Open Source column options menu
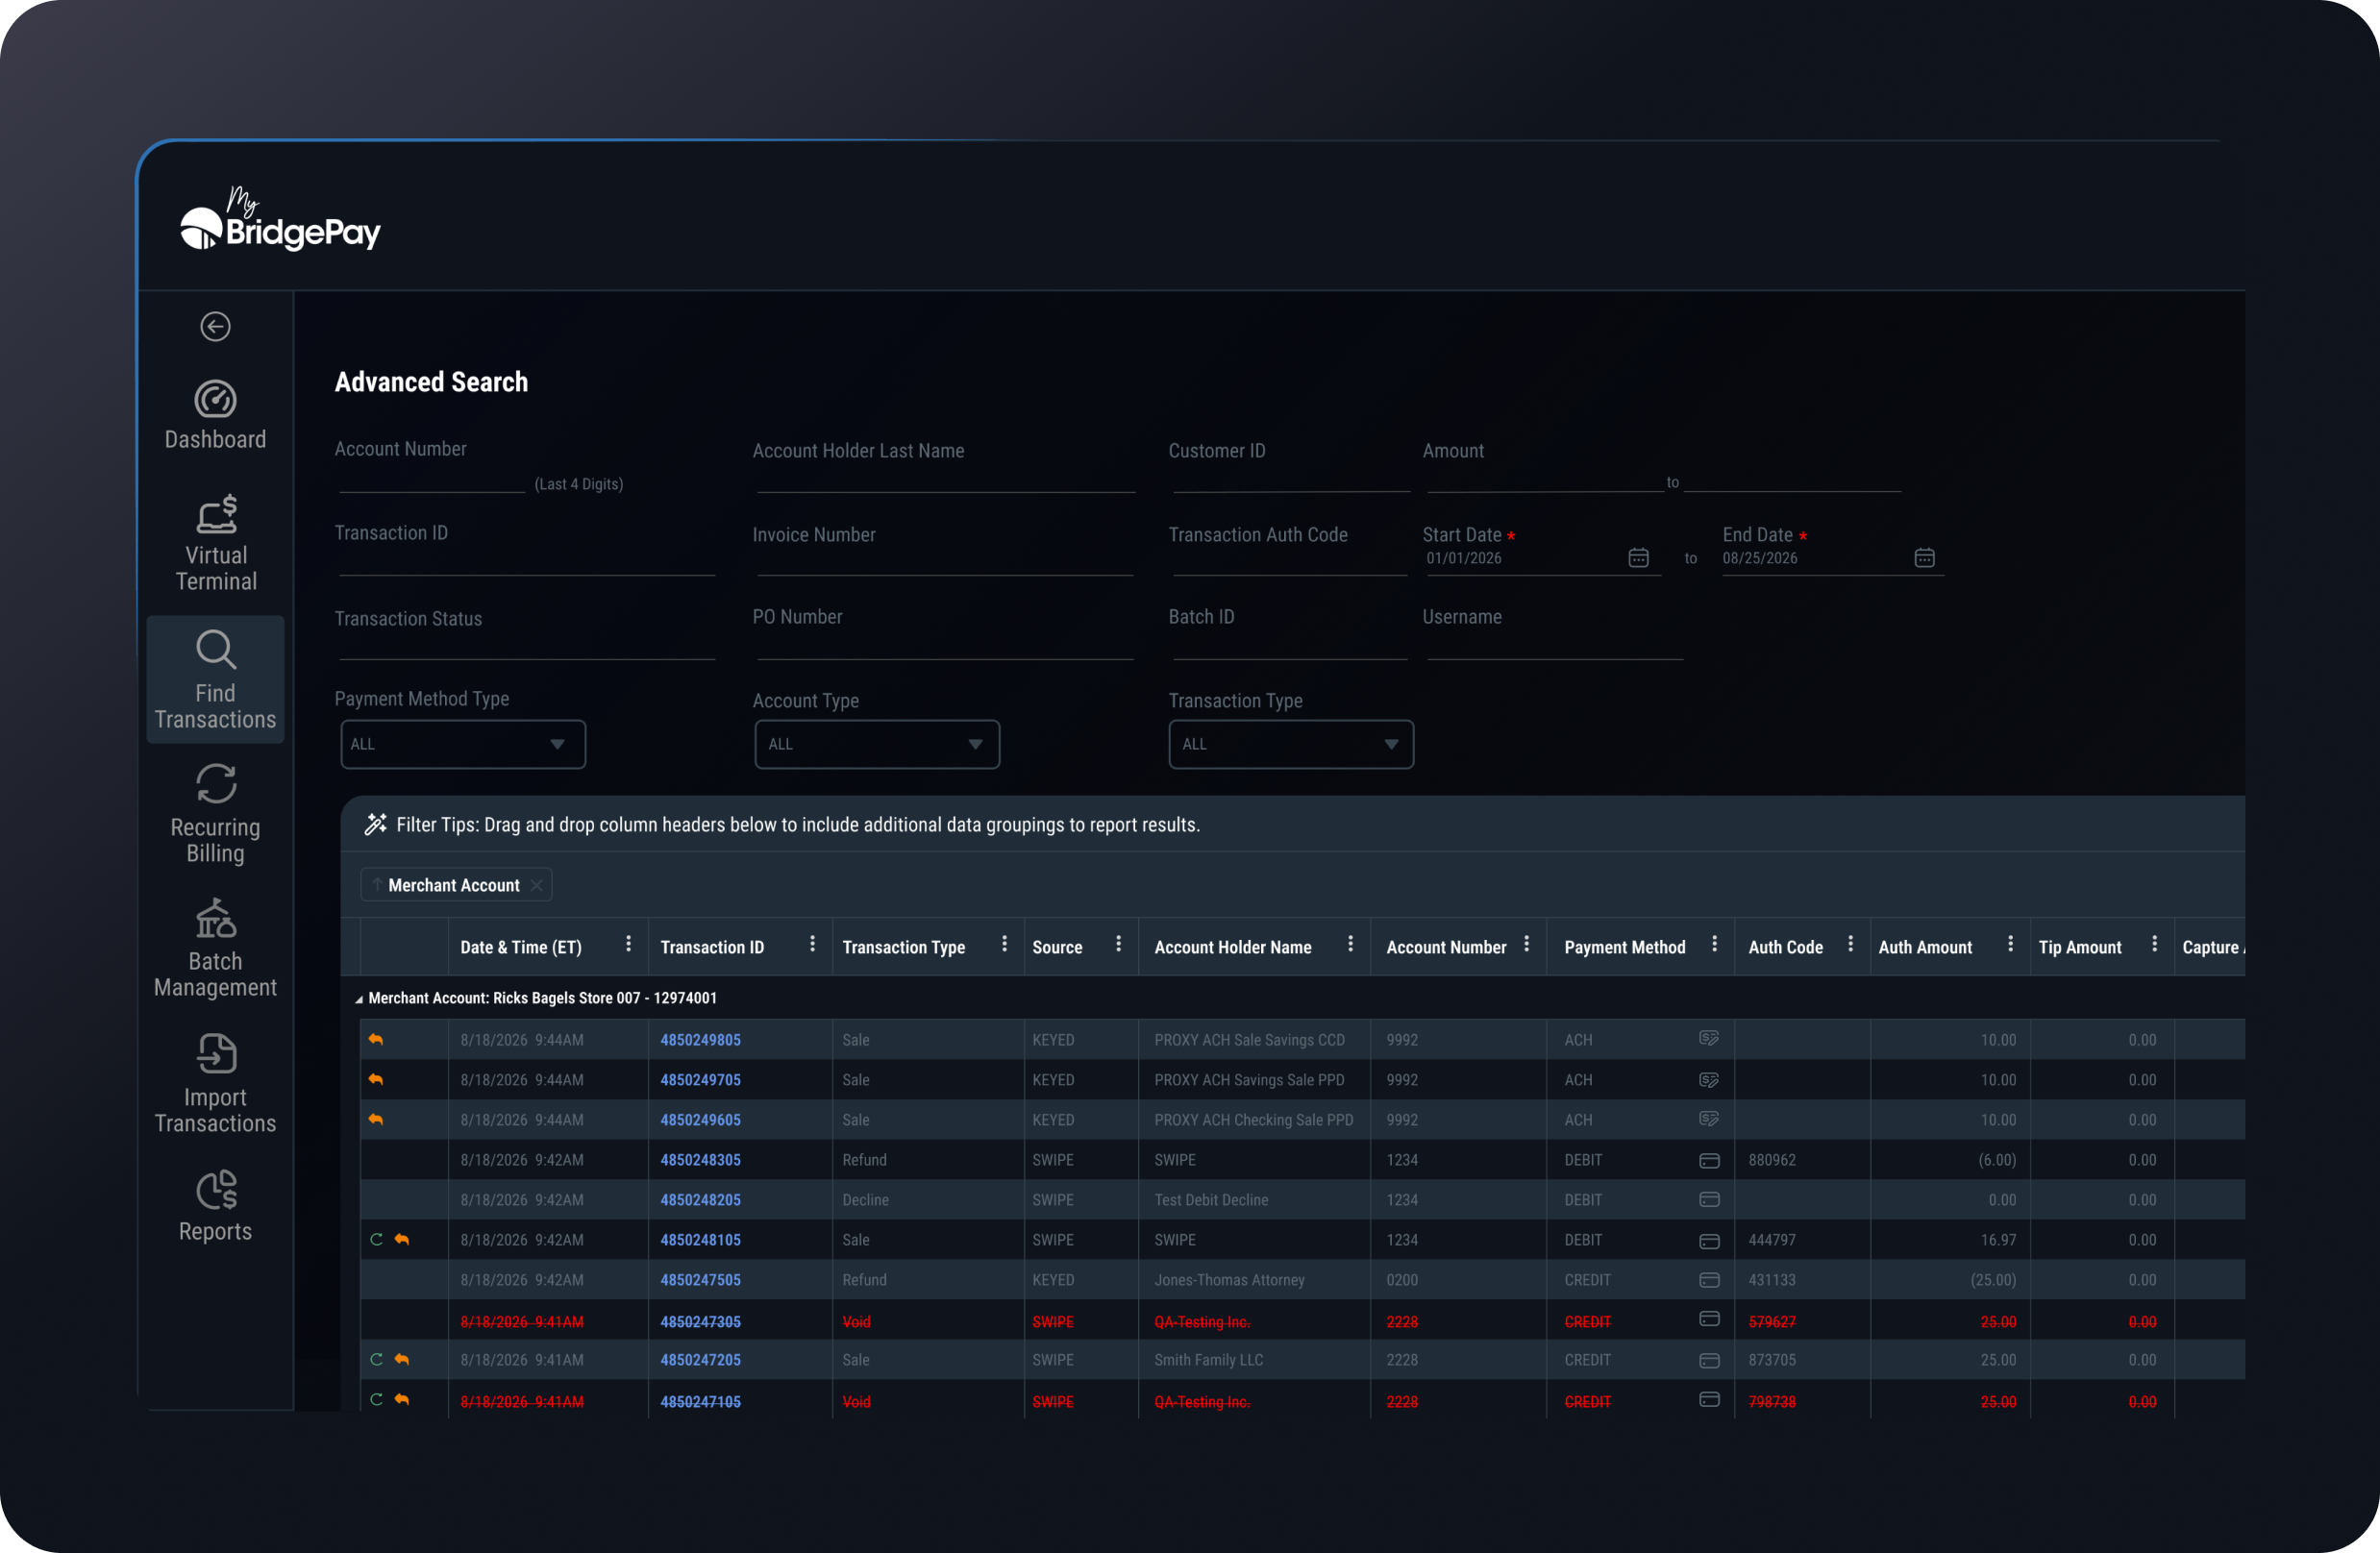 tap(1118, 944)
